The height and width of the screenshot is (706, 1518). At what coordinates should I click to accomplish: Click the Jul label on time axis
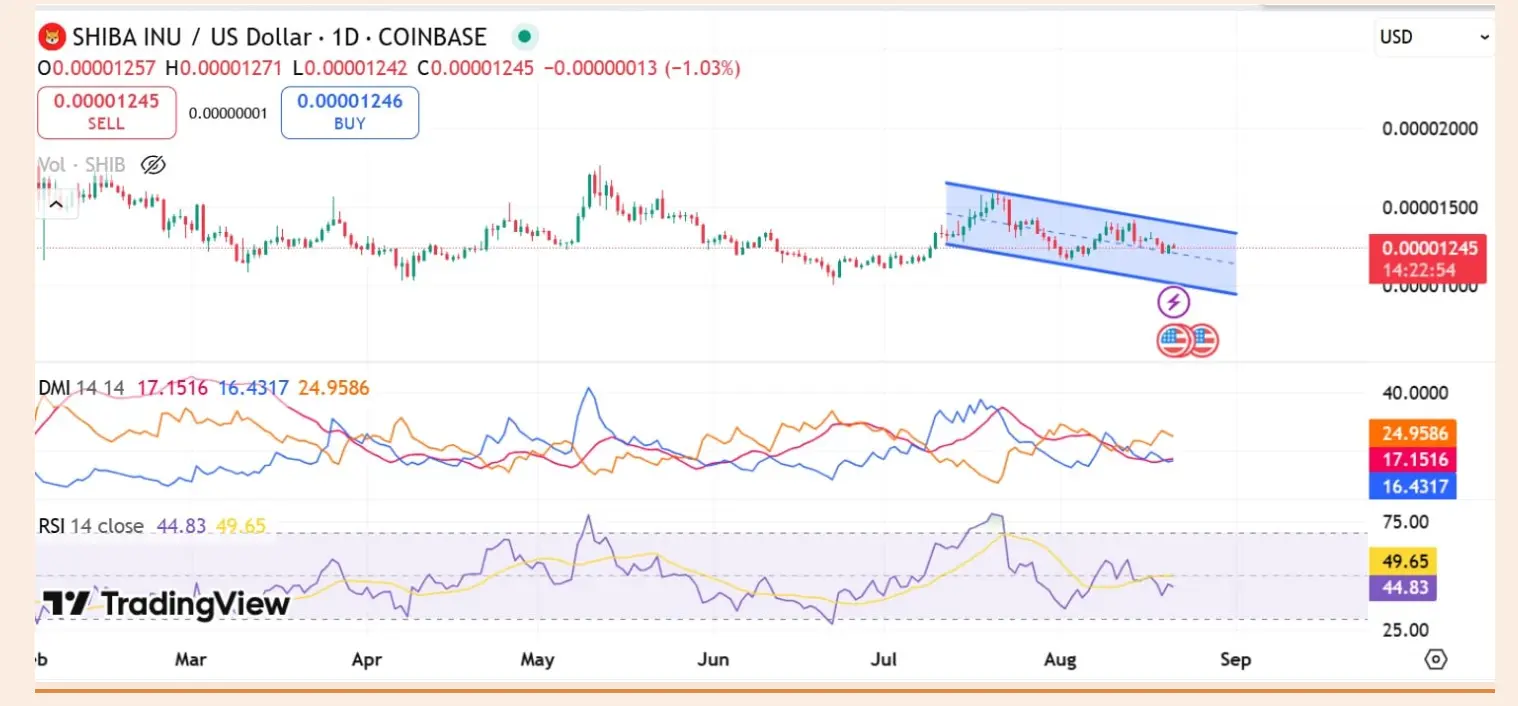click(886, 660)
